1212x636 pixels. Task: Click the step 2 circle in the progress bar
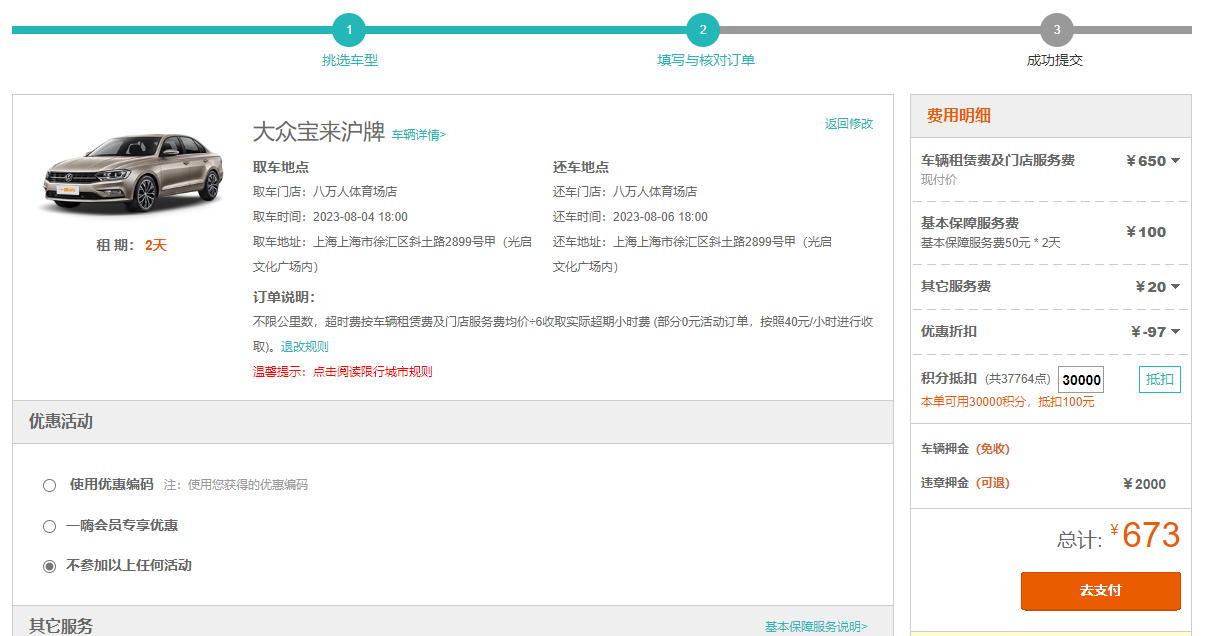(x=703, y=30)
